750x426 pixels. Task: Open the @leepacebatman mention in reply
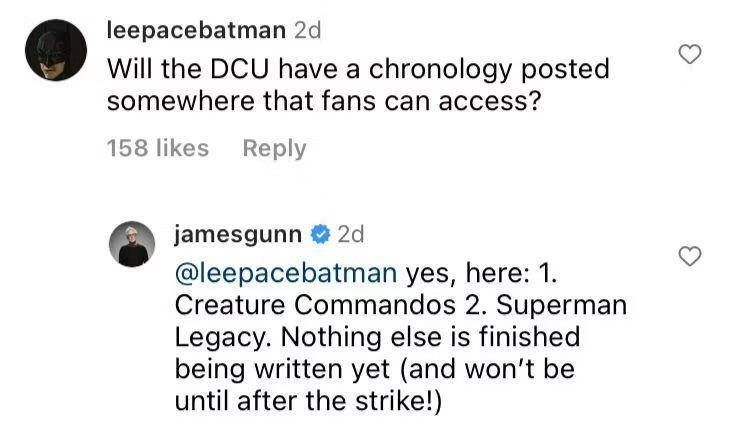[x=286, y=273]
